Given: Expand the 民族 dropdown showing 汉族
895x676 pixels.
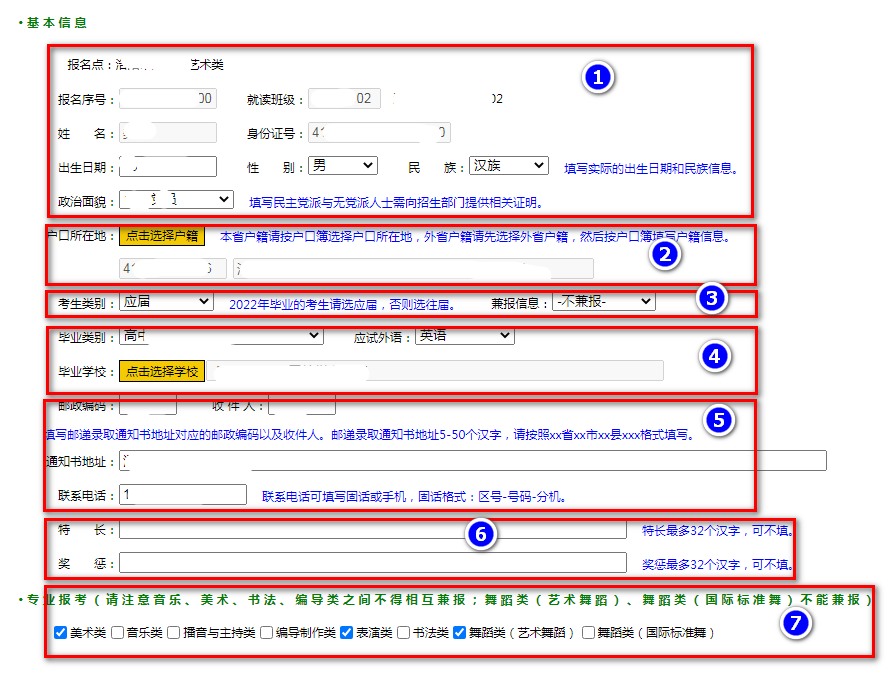Looking at the screenshot, I should point(508,166).
